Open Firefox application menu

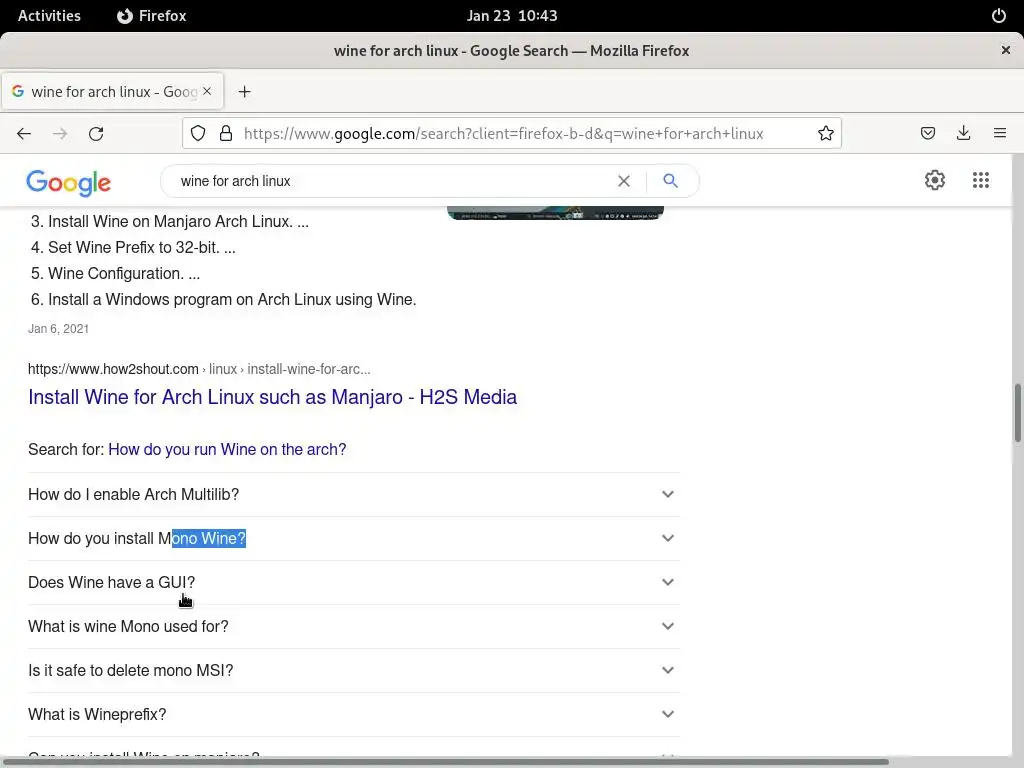point(1000,134)
